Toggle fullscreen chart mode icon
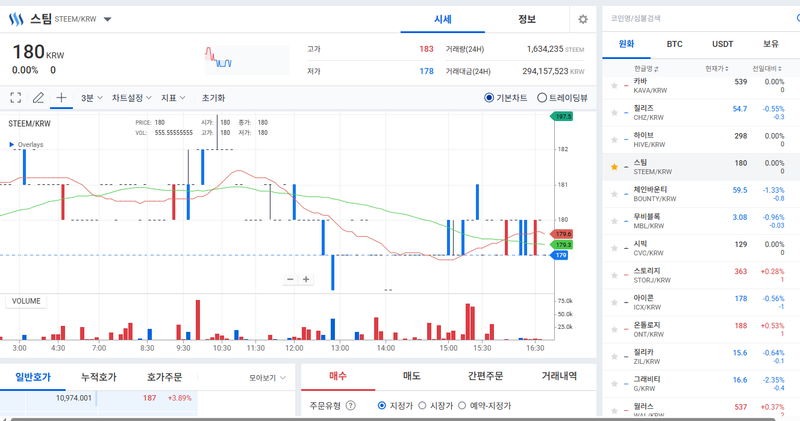 coord(16,97)
